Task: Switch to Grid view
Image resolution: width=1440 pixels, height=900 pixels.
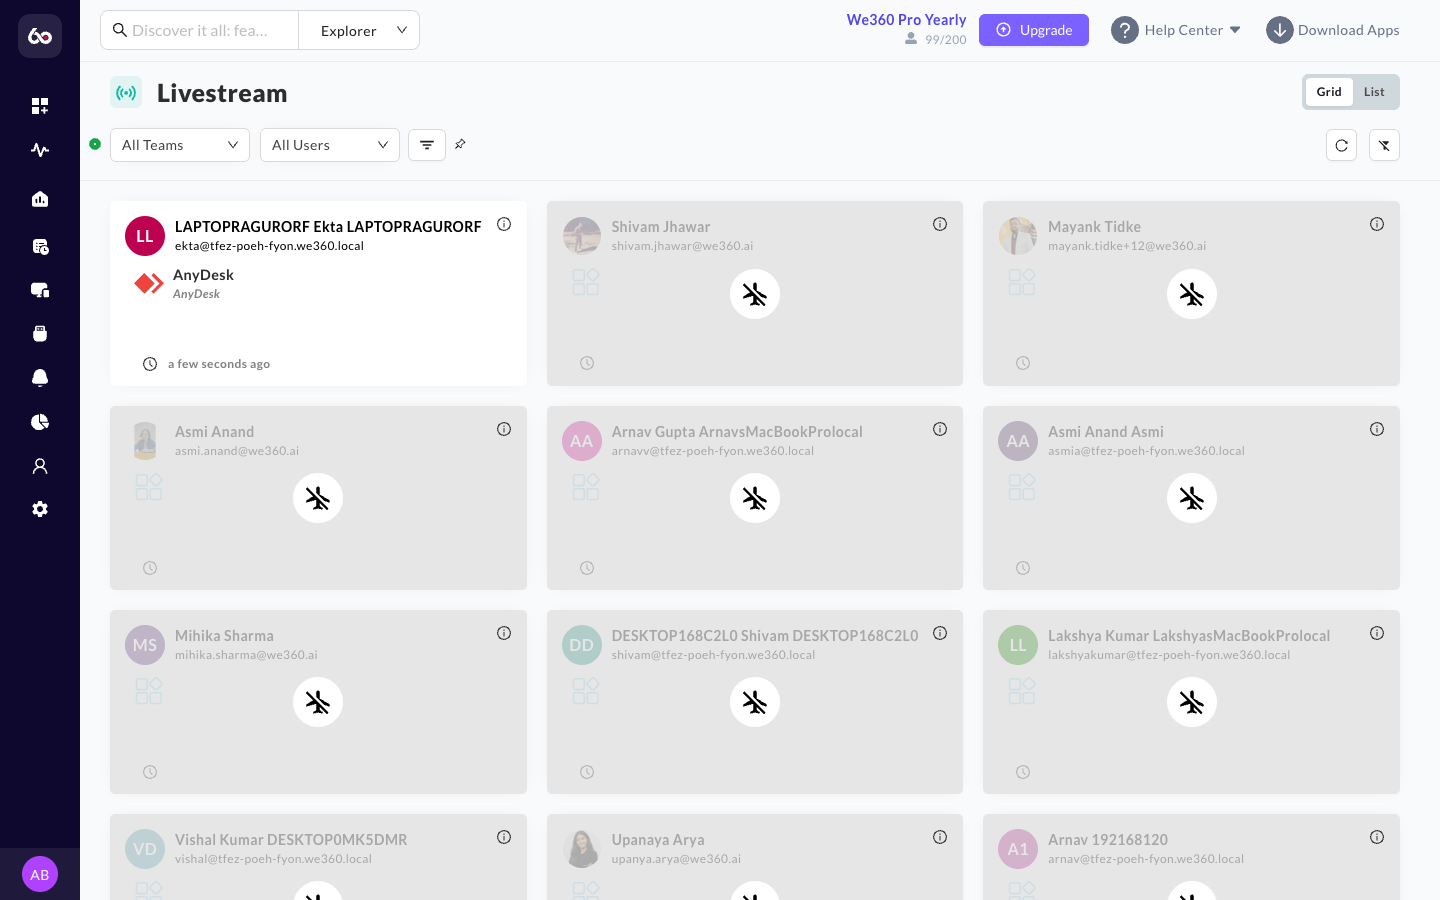Action: [x=1329, y=92]
